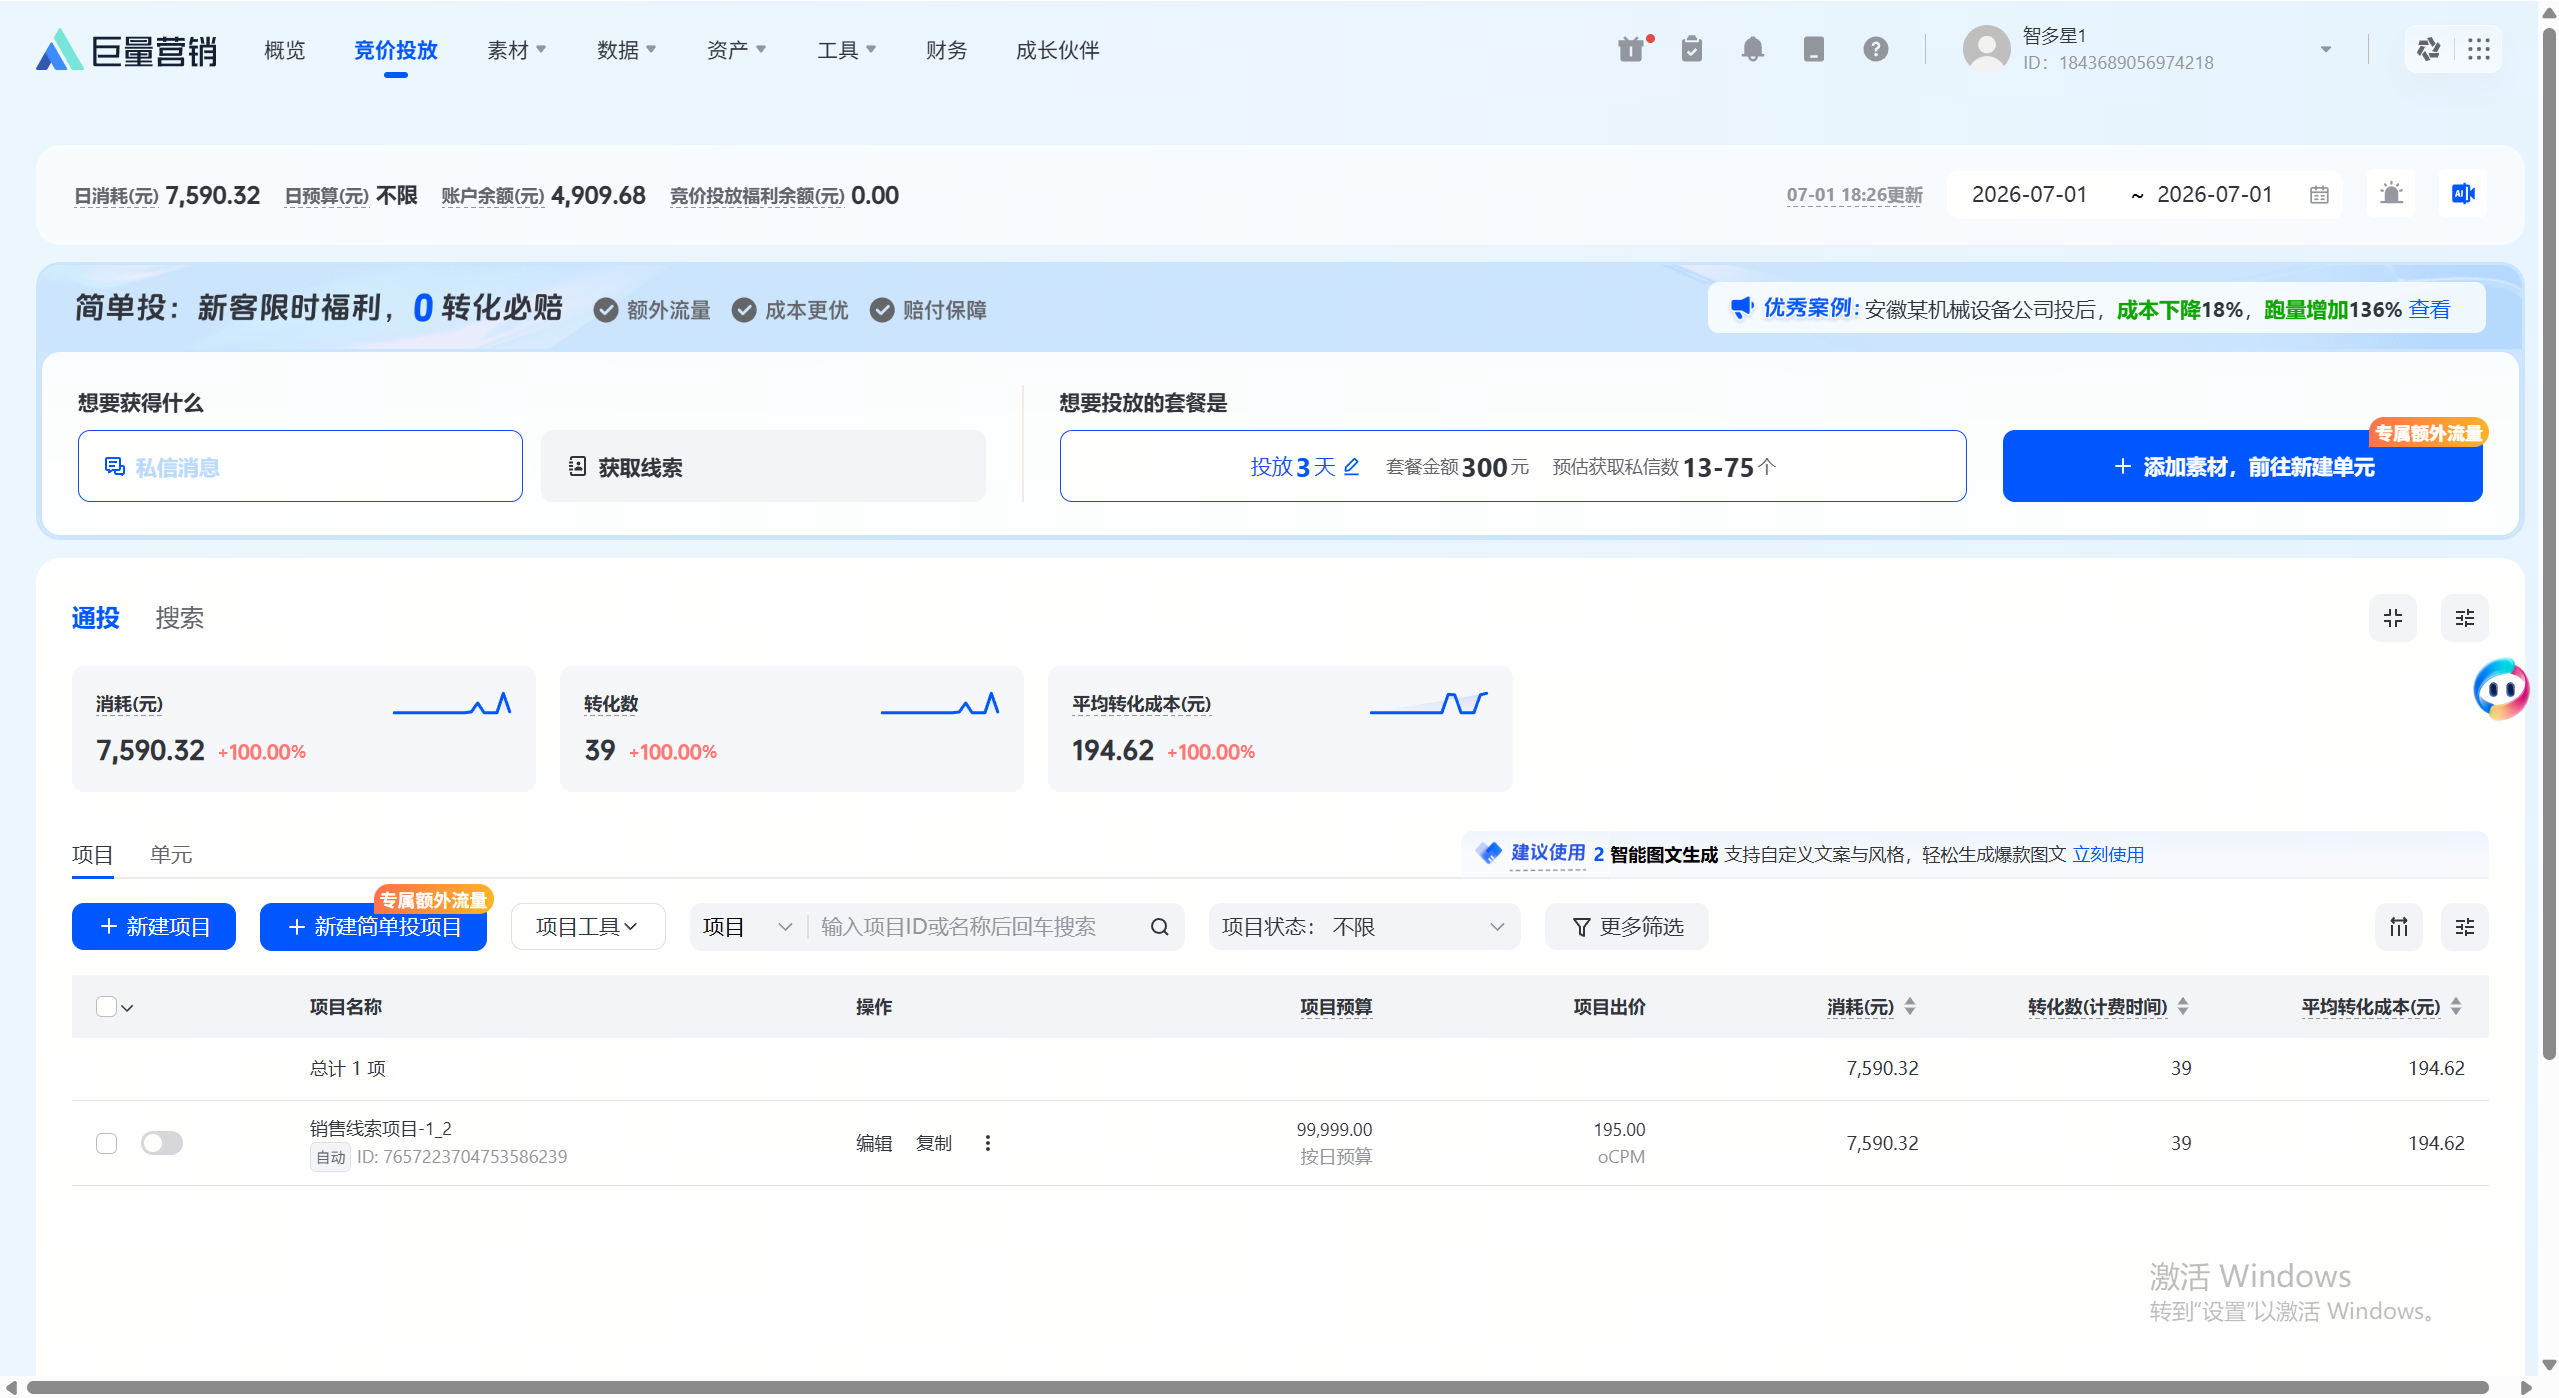This screenshot has height=1398, width=2559.
Task: Open 财务 in top navigation
Action: [x=946, y=50]
